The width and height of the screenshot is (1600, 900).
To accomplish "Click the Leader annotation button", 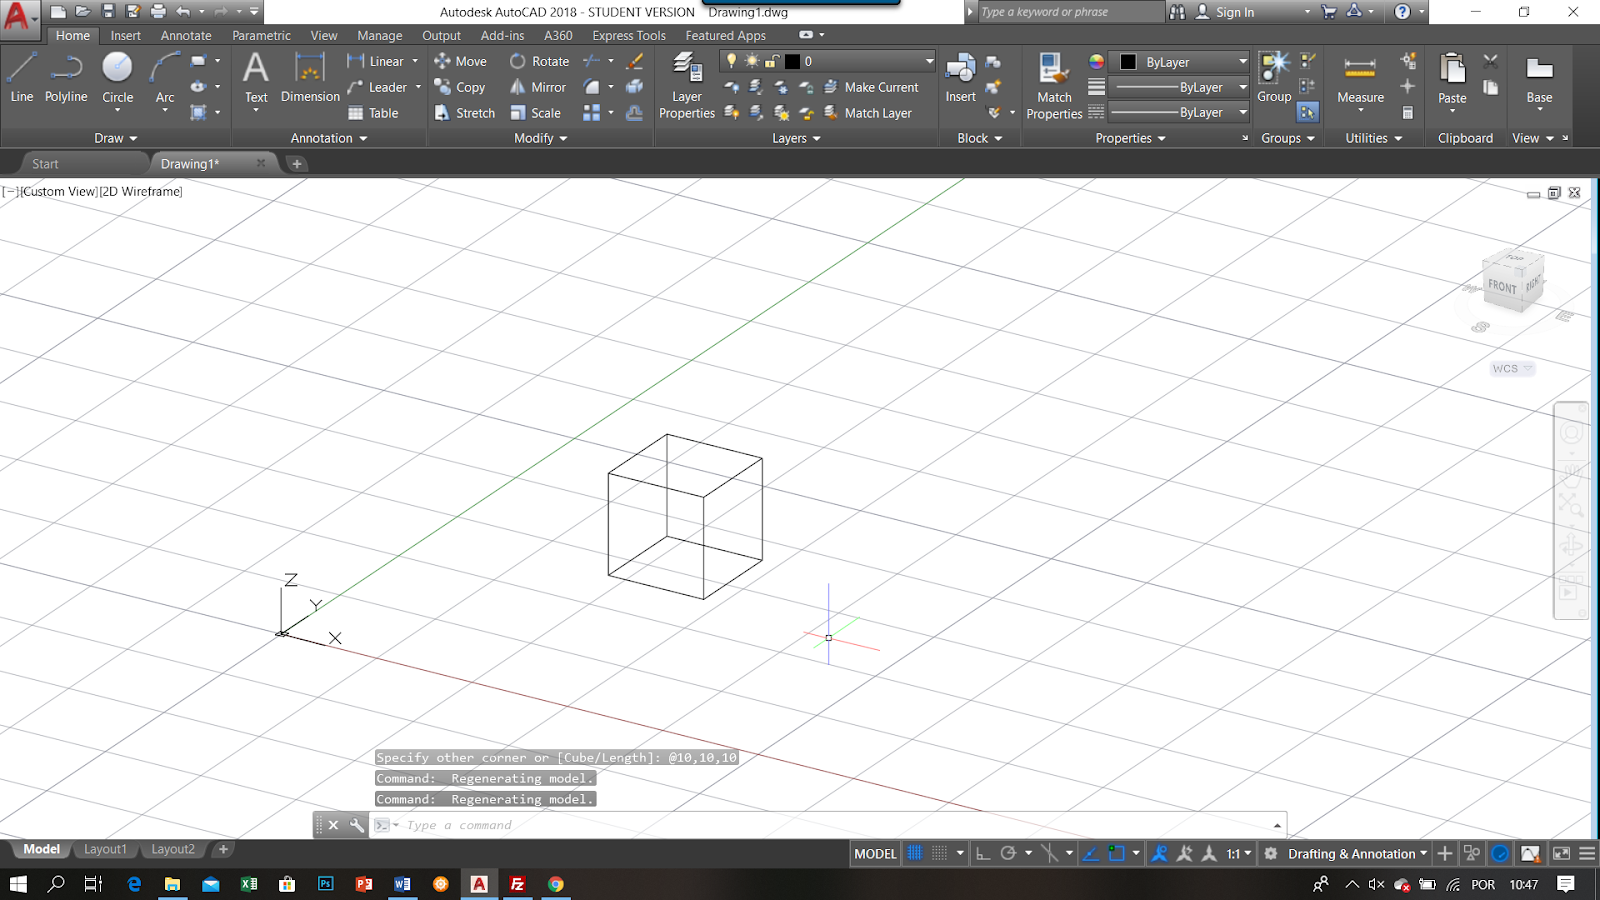I will pyautogui.click(x=377, y=87).
